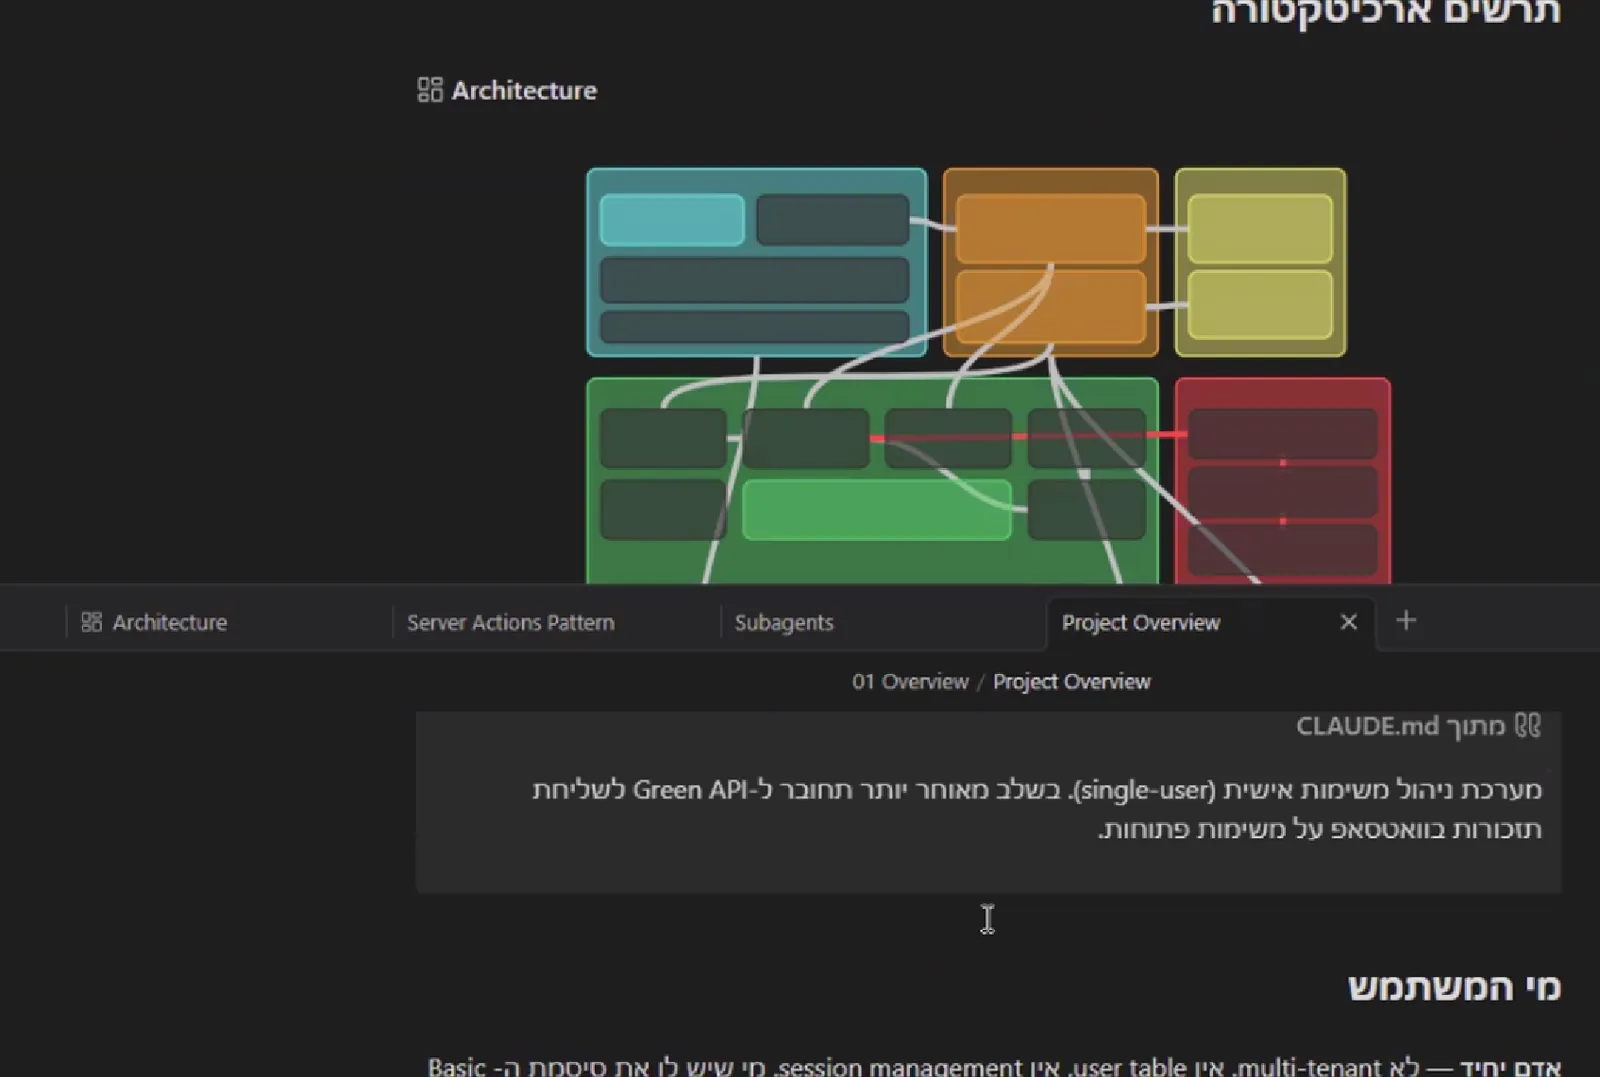1600x1077 pixels.
Task: Click the quote icon next to CLAUDE.md
Action: 1528,725
